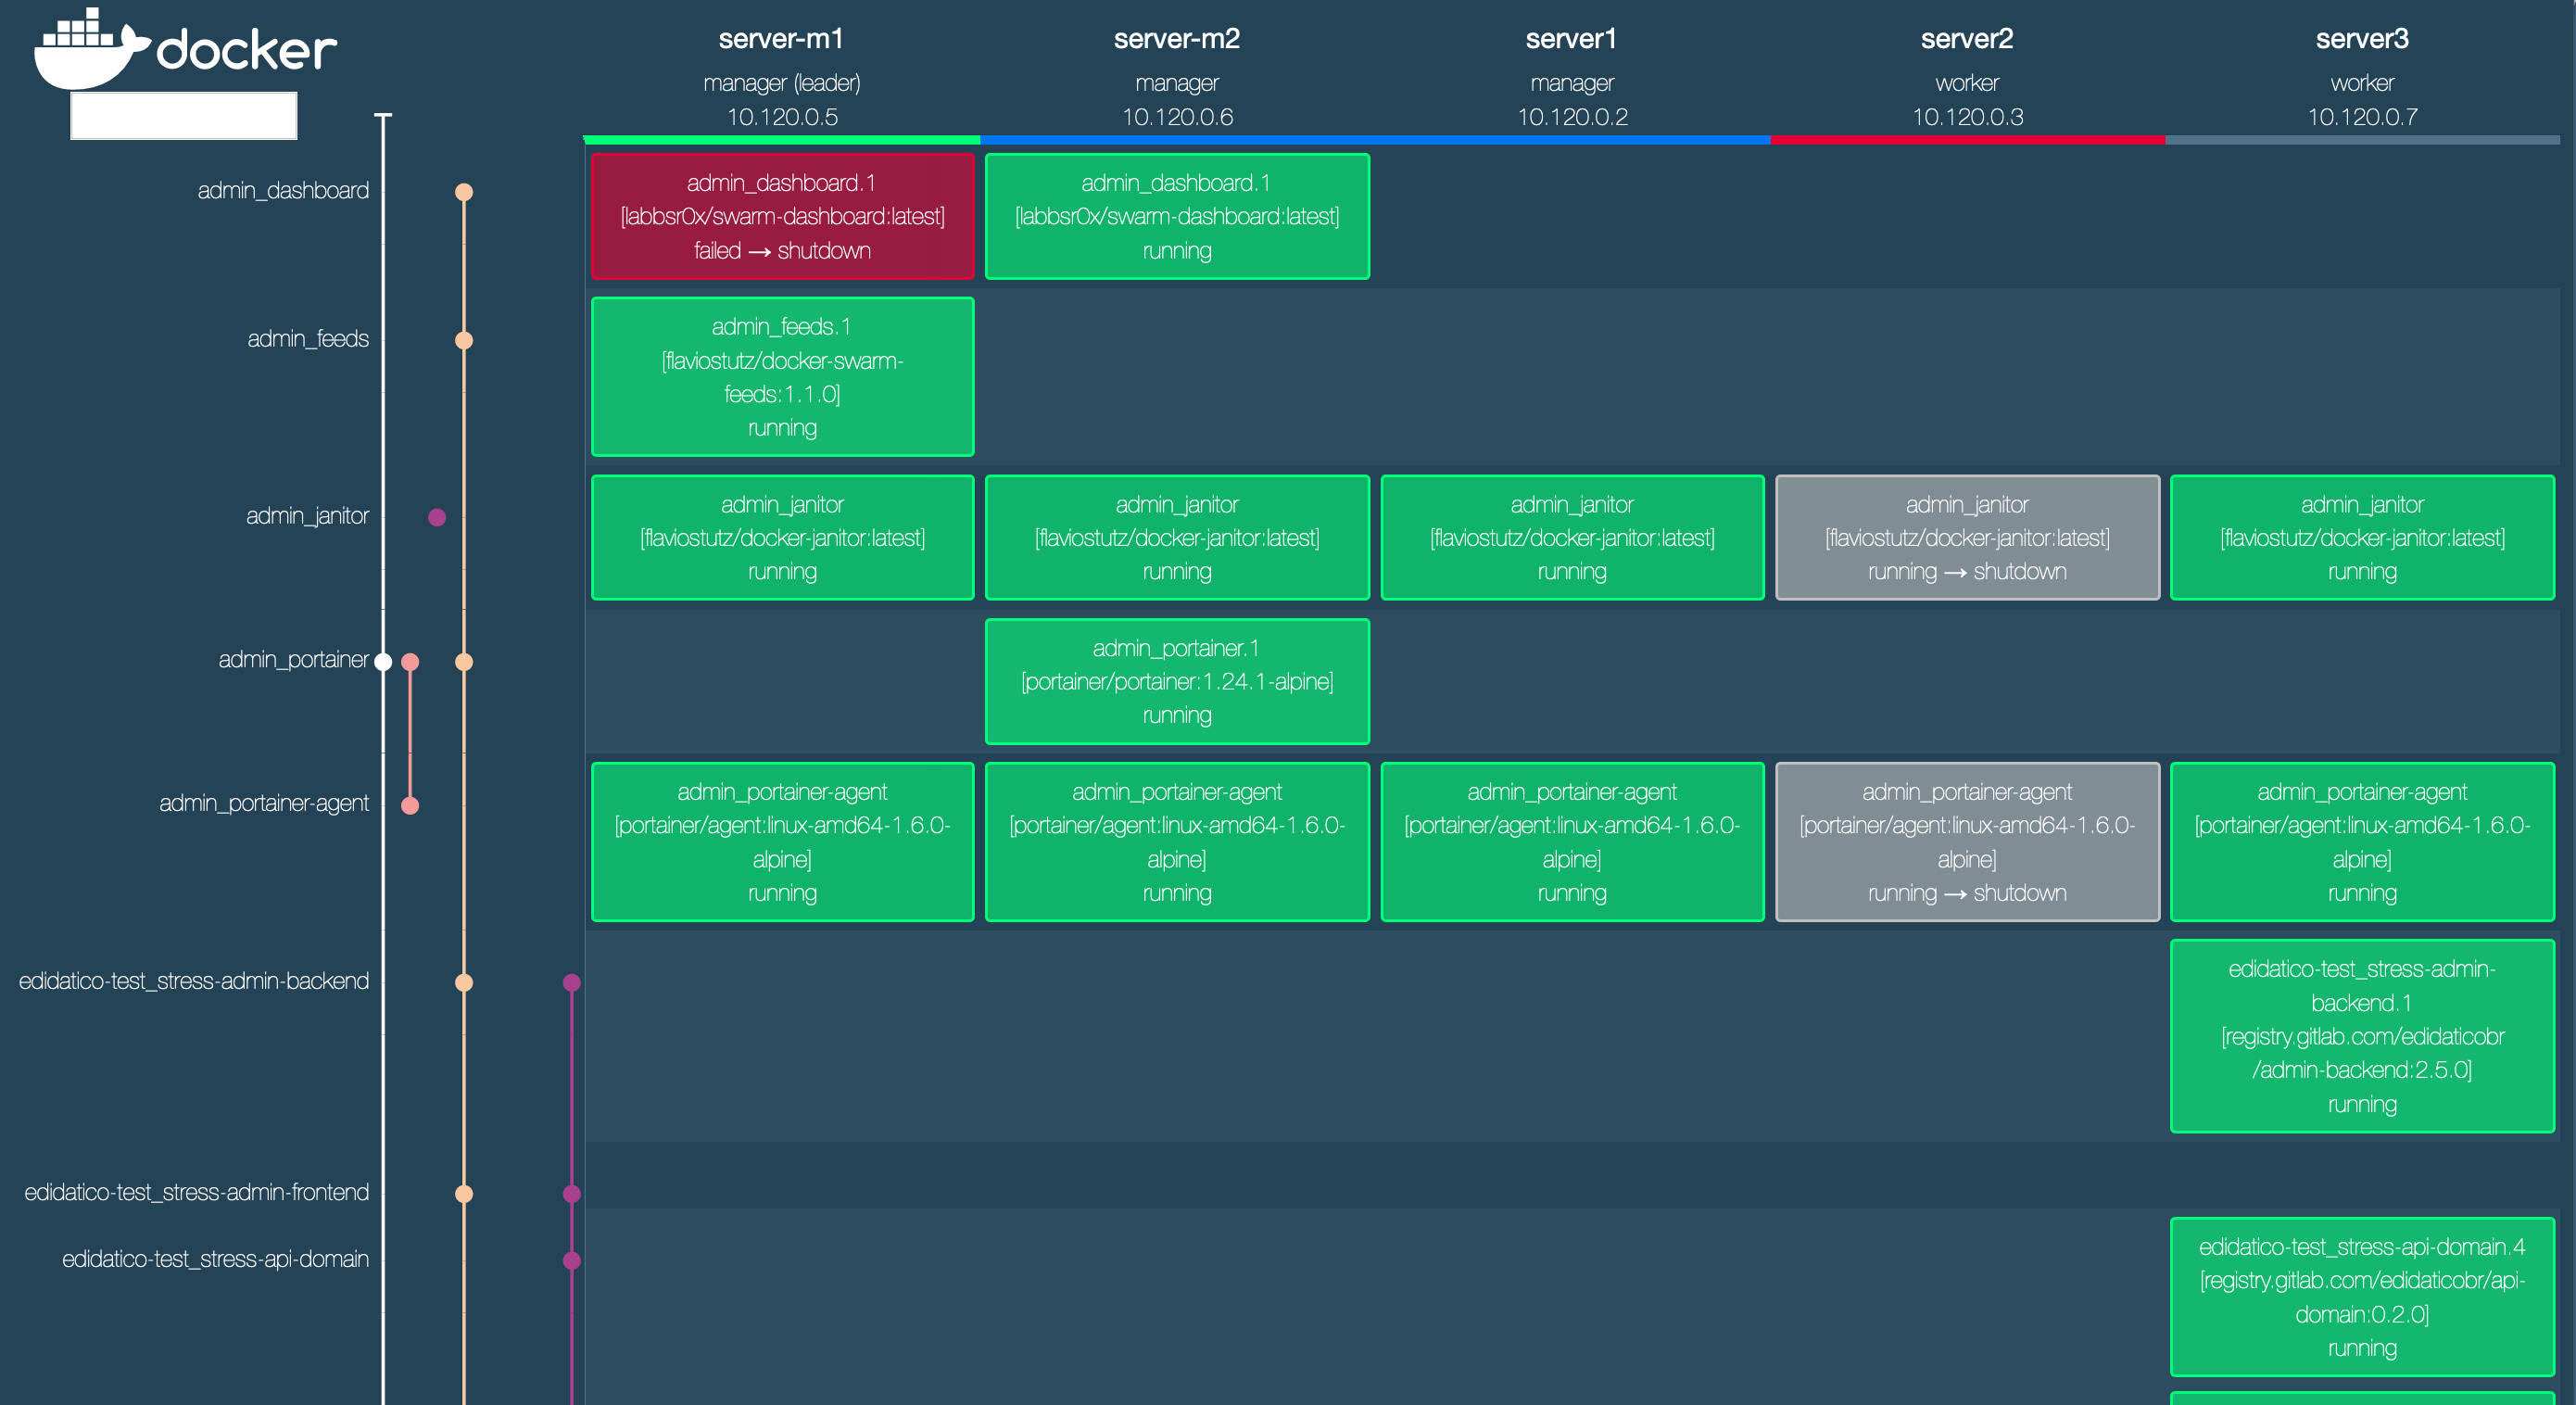Click the running admin_dashboard.1 task on server-m2
Image resolution: width=2576 pixels, height=1405 pixels.
coord(1176,217)
